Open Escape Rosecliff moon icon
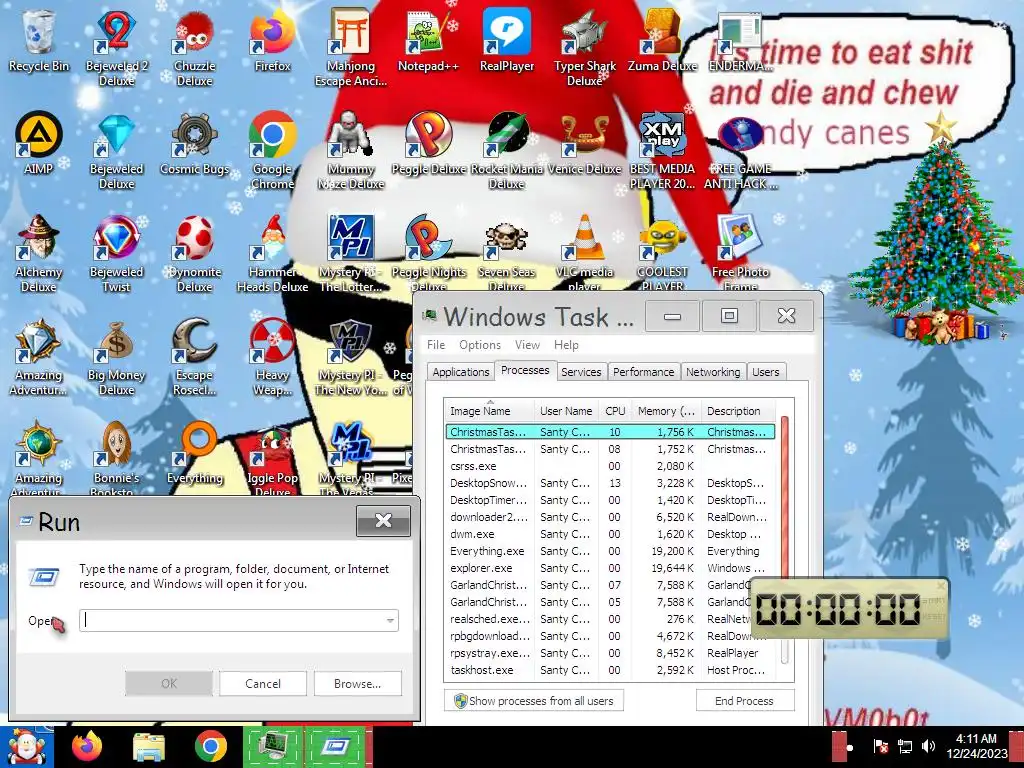Image resolution: width=1024 pixels, height=768 pixels. click(x=195, y=358)
